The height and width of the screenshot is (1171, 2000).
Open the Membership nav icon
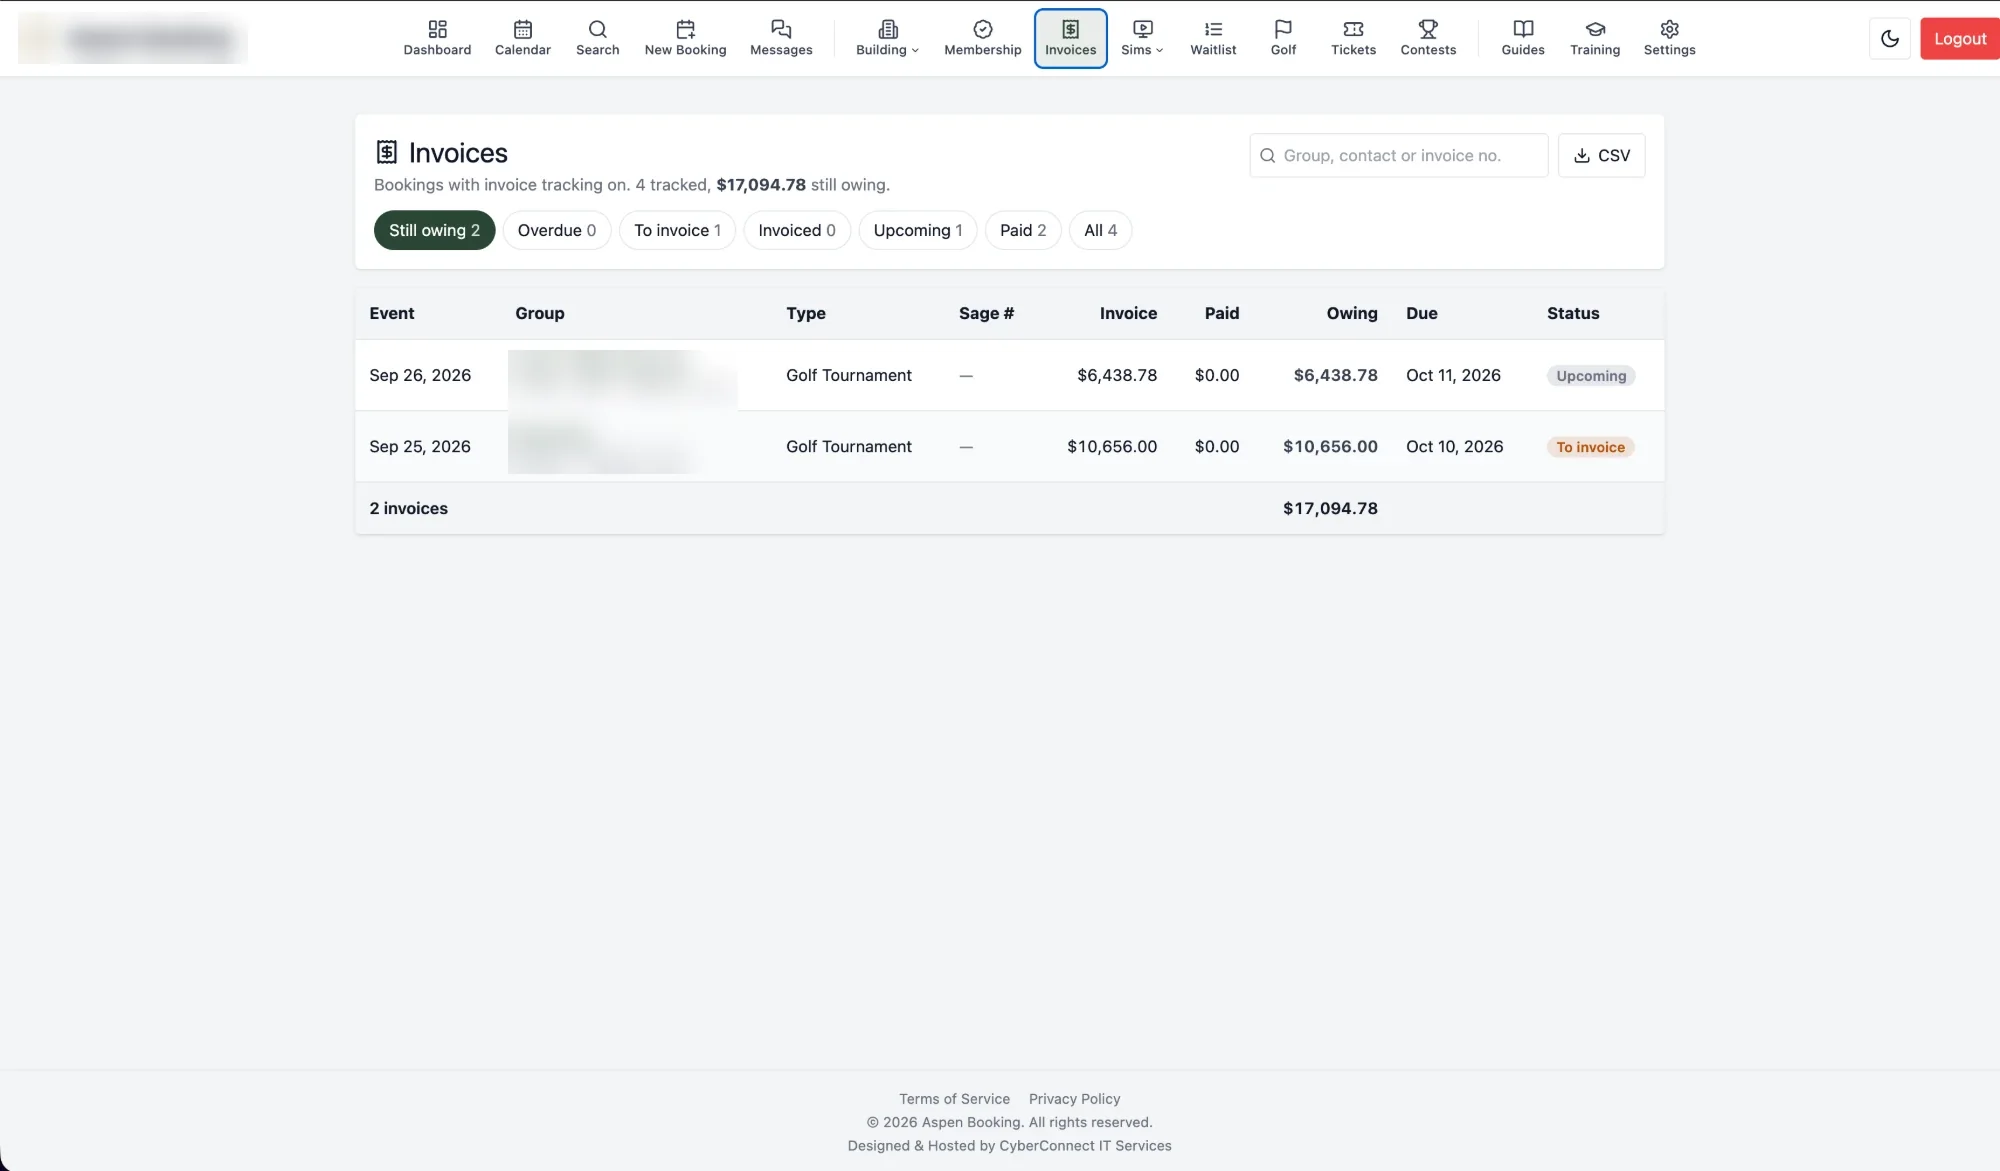pyautogui.click(x=982, y=38)
